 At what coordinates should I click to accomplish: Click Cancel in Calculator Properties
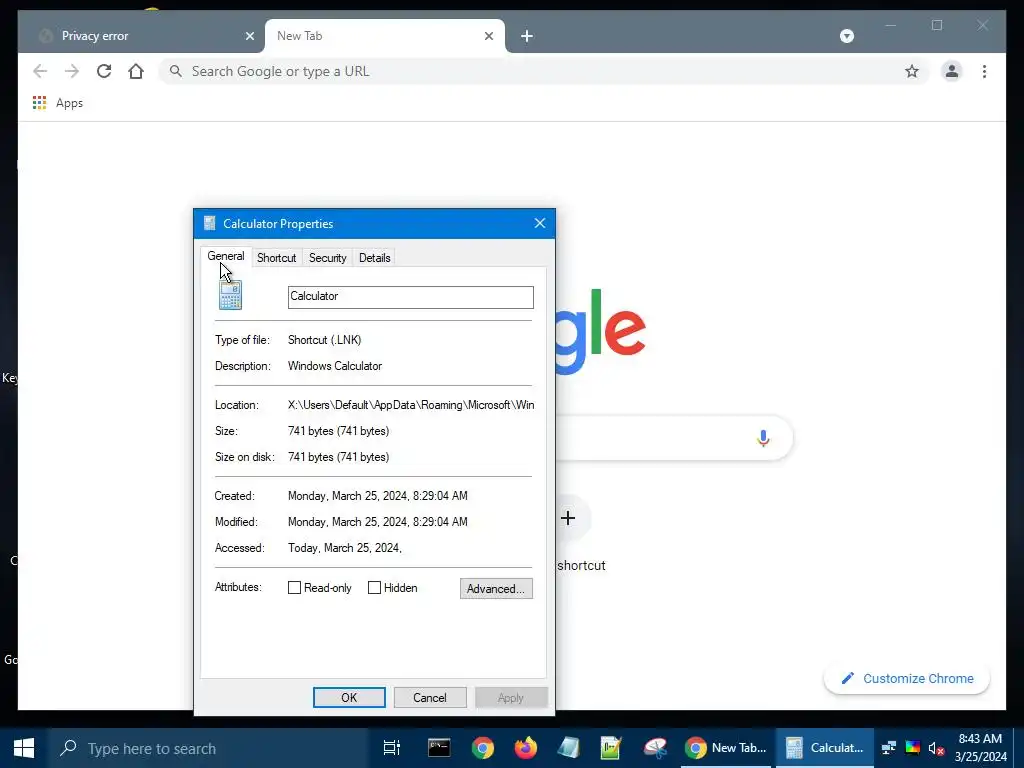pyautogui.click(x=430, y=697)
